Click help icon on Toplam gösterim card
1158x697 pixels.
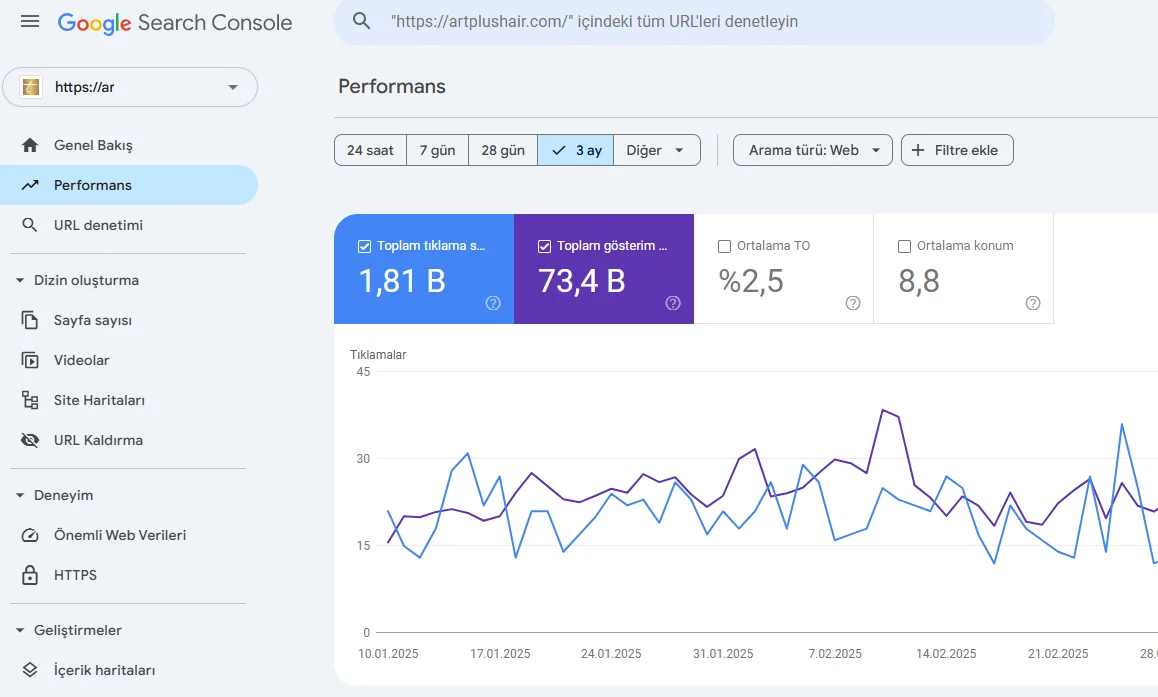coord(673,303)
